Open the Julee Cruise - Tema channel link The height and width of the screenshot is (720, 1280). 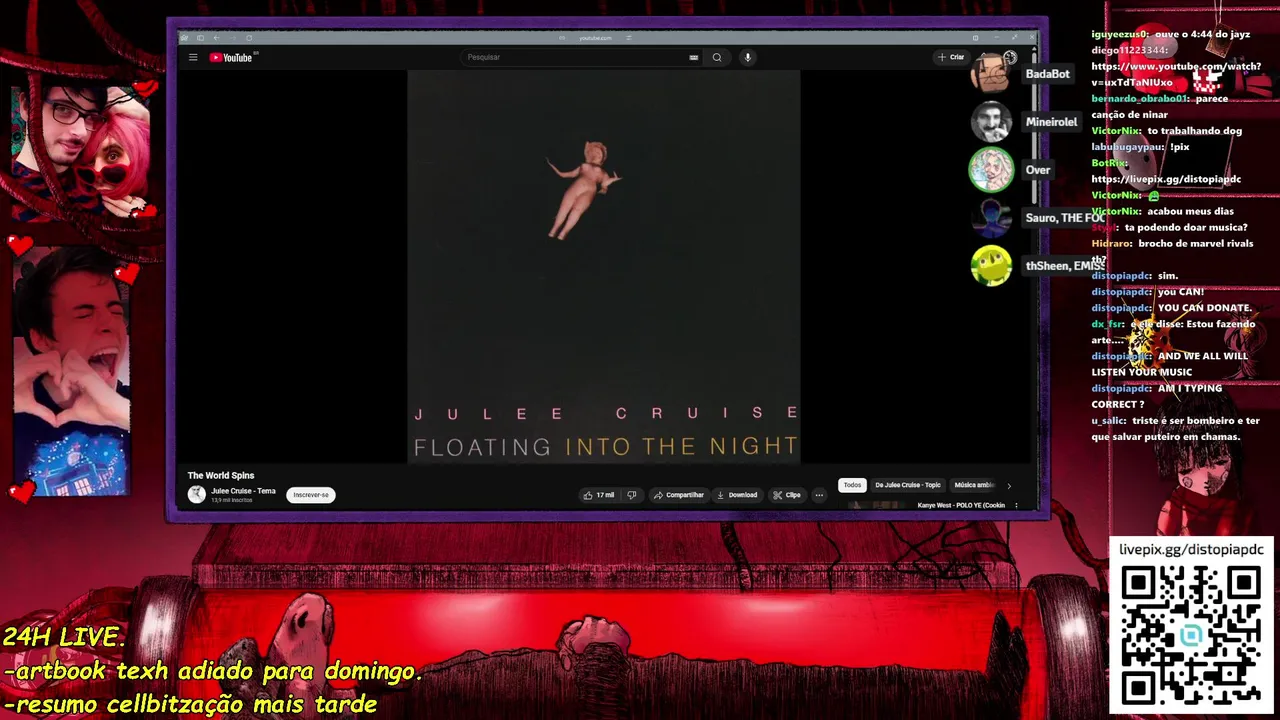click(x=243, y=491)
